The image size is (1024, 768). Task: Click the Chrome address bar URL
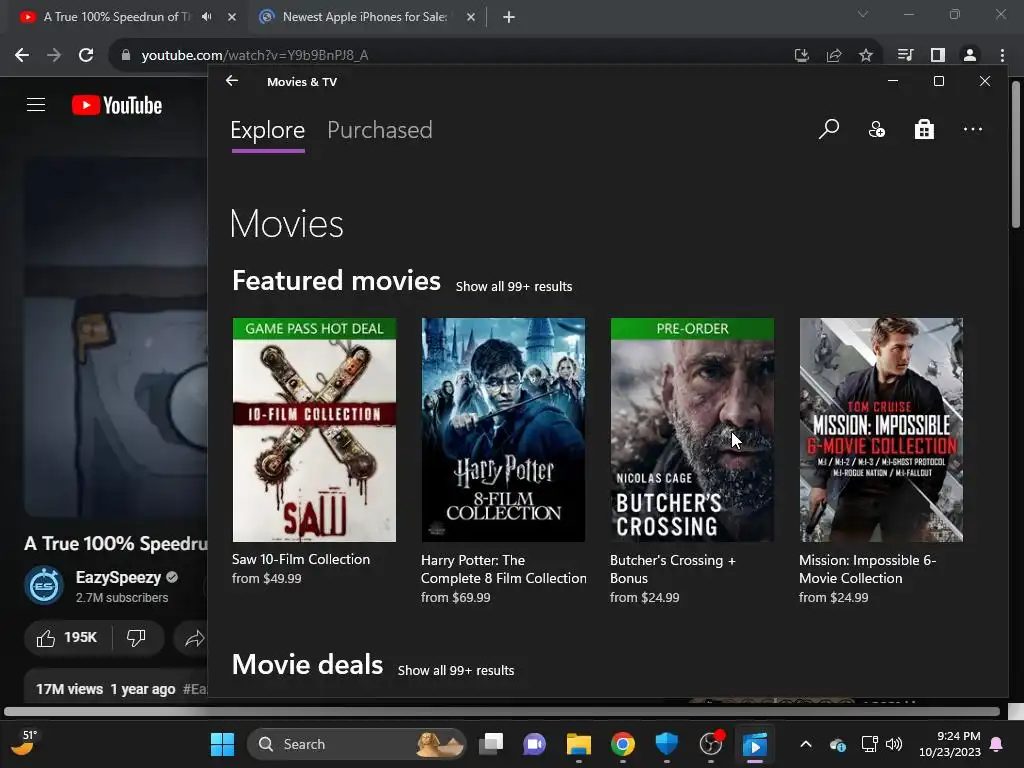(255, 56)
